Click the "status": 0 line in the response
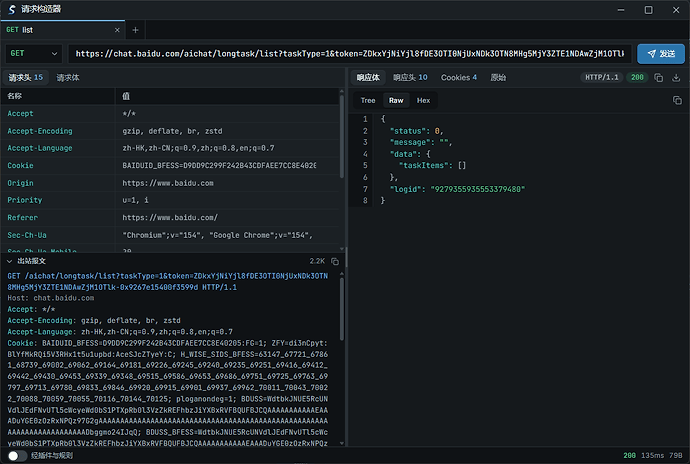The image size is (690, 464). (x=416, y=131)
